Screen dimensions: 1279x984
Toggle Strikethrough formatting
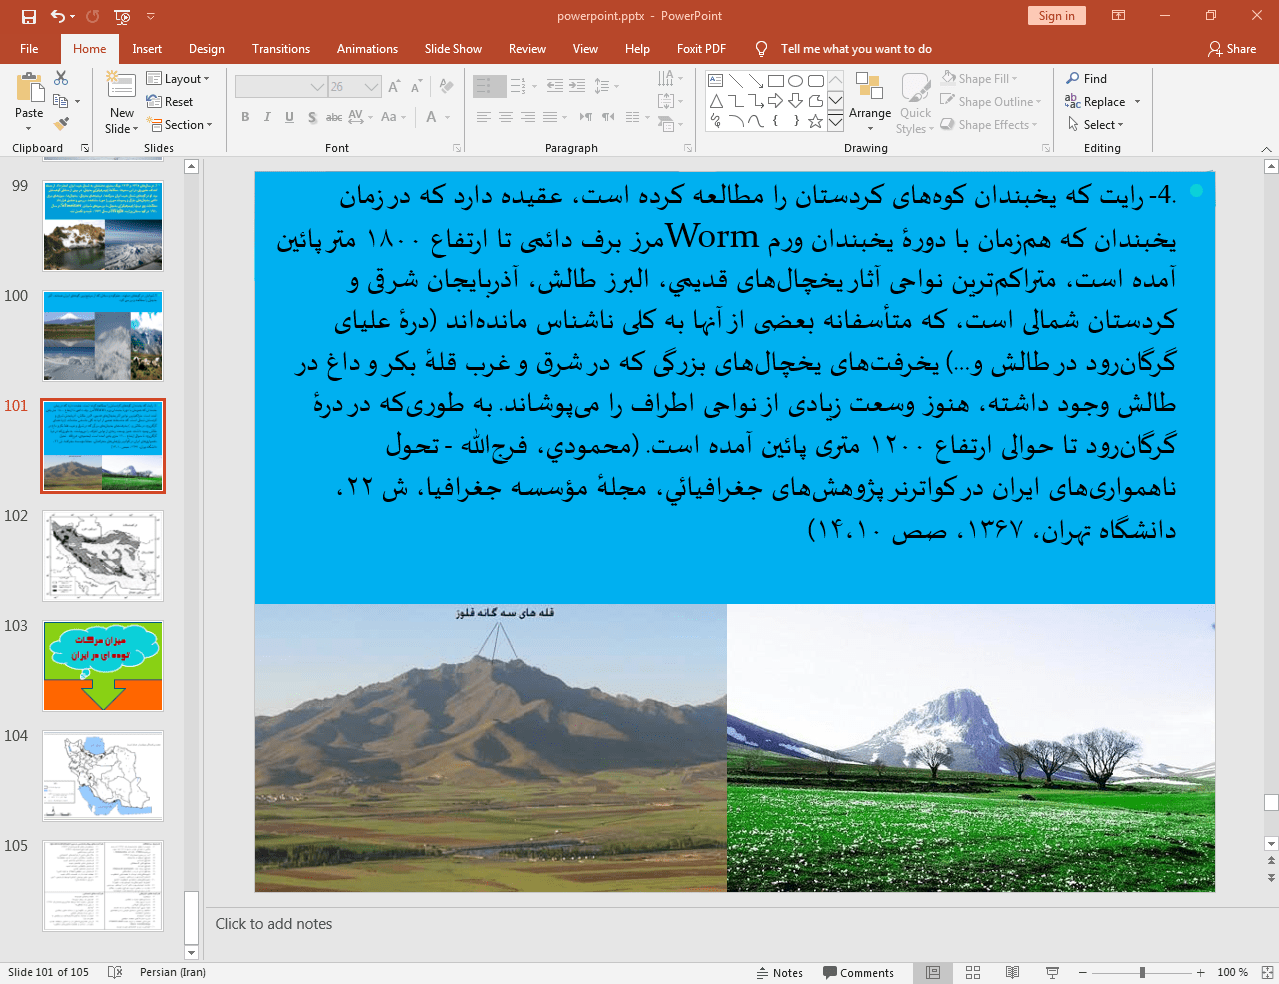(x=334, y=117)
